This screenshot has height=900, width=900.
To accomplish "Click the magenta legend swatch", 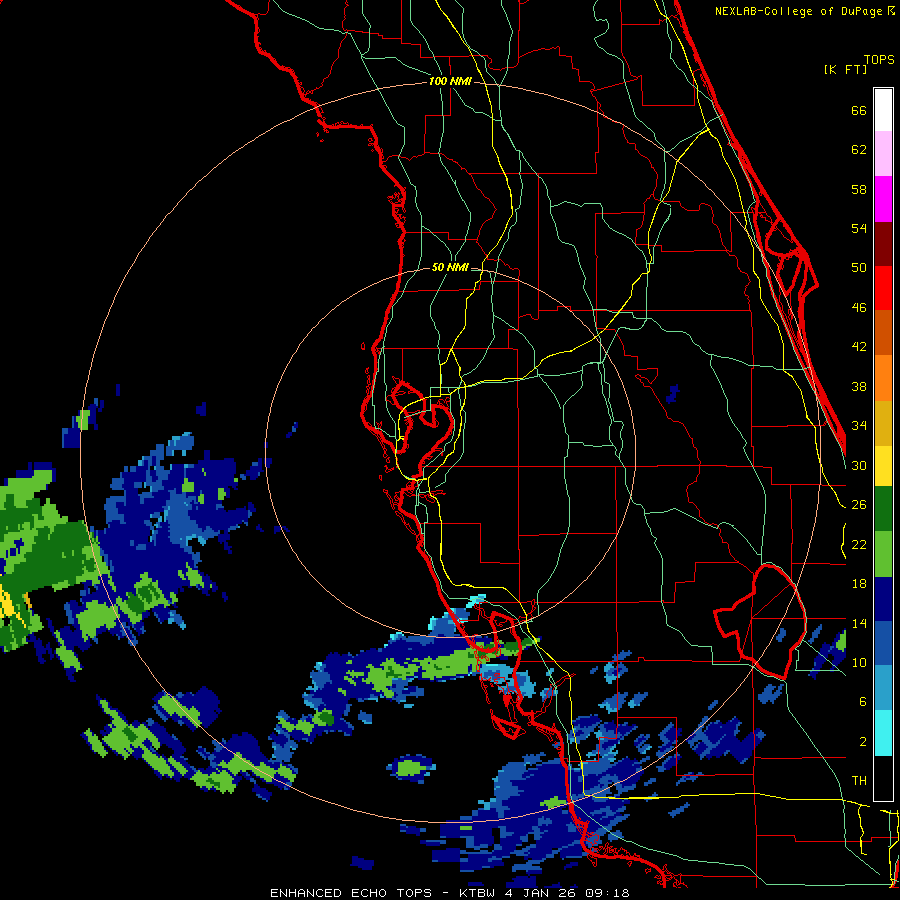I will (883, 199).
